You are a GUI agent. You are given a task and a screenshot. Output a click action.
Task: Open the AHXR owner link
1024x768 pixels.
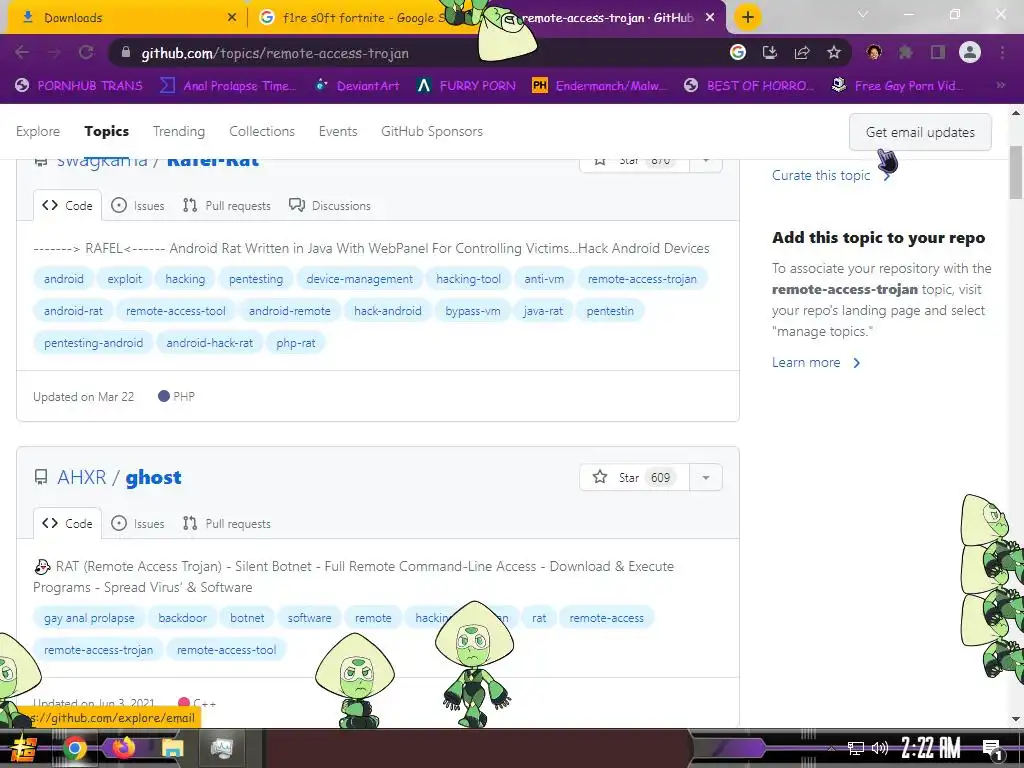pyautogui.click(x=82, y=477)
